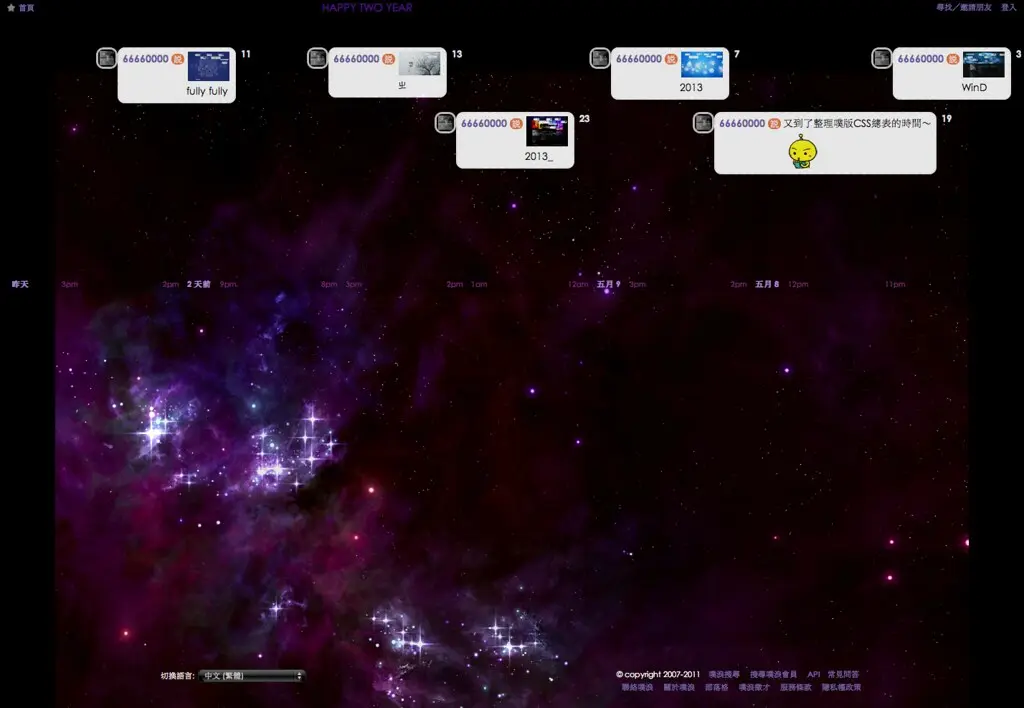Click the avatar beside the 'WinD' plurk
This screenshot has width=1024, height=708.
click(882, 58)
